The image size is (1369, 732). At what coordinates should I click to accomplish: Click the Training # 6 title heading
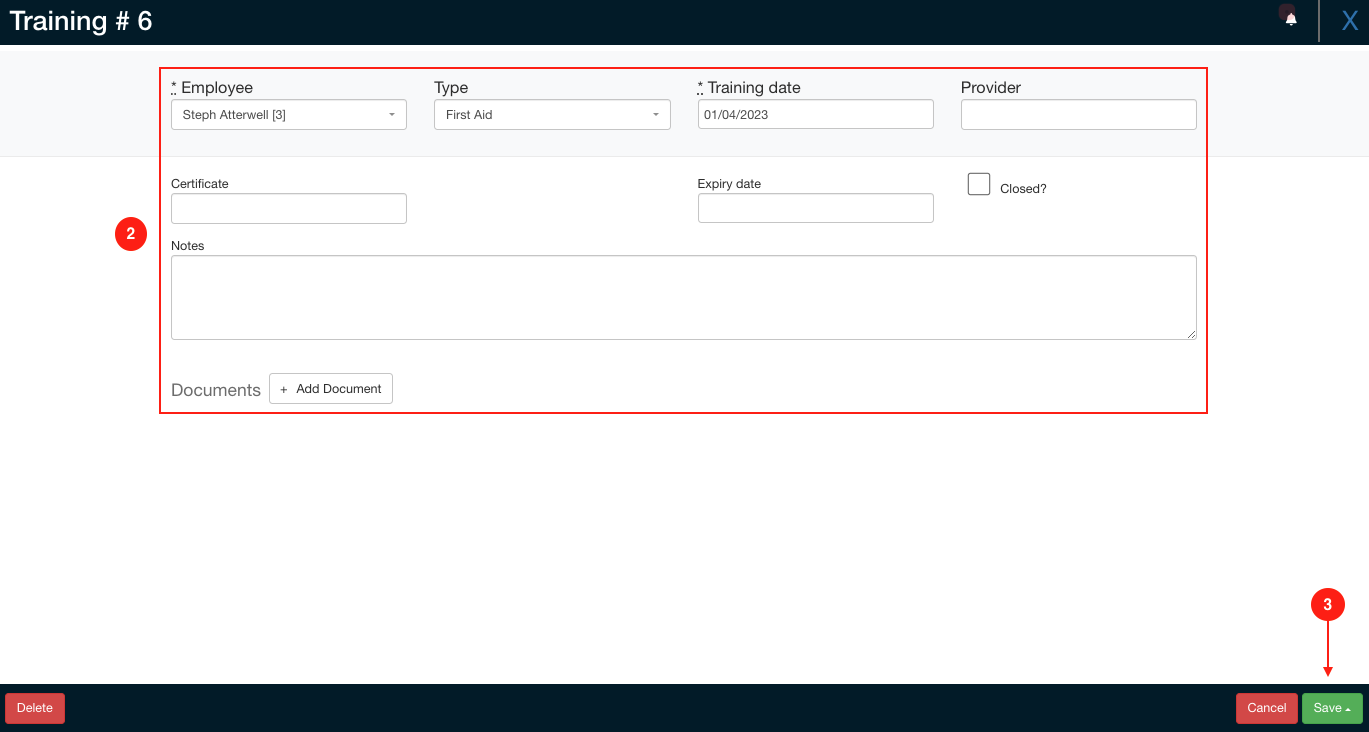pos(81,21)
